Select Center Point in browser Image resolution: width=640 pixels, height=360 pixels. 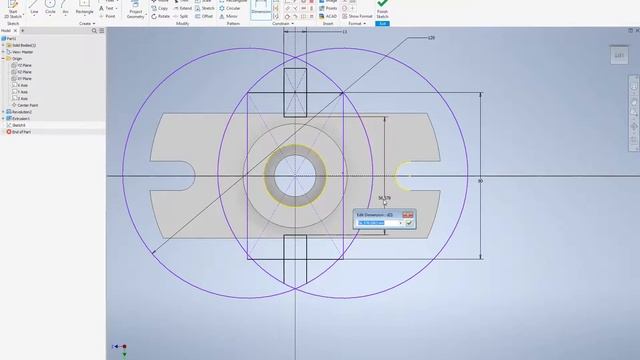[x=25, y=105]
